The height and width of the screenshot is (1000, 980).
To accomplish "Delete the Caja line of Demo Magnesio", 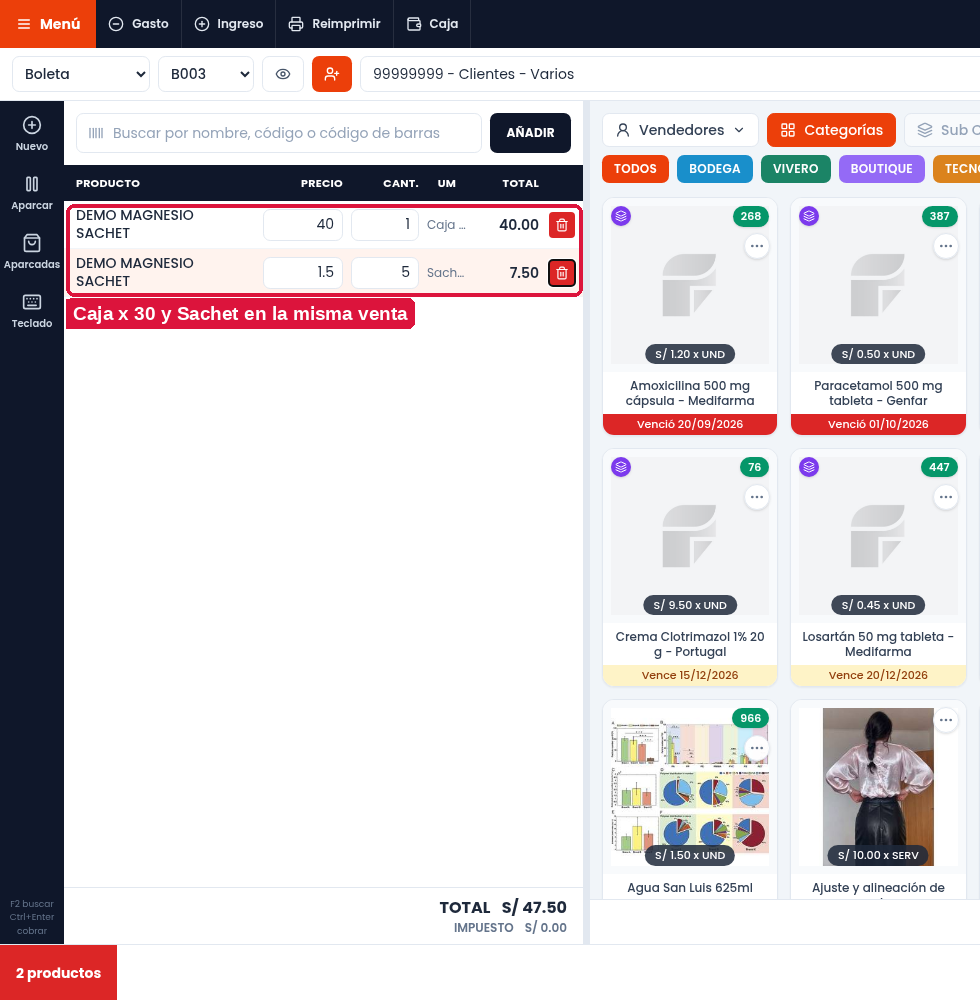I will [562, 225].
